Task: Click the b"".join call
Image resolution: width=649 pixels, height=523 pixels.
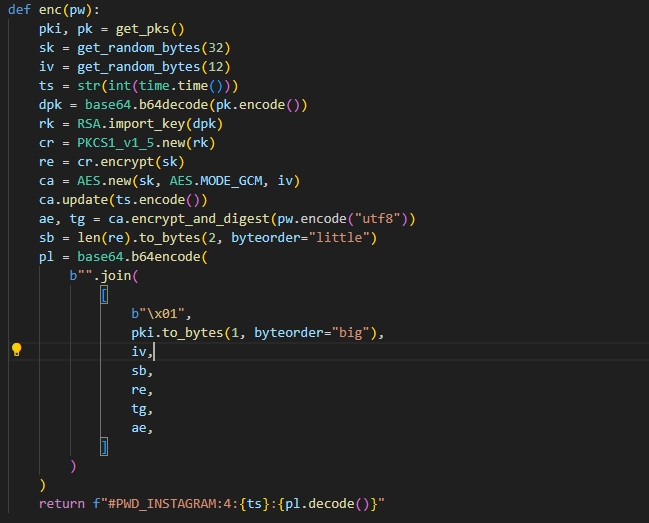Action: (x=104, y=276)
